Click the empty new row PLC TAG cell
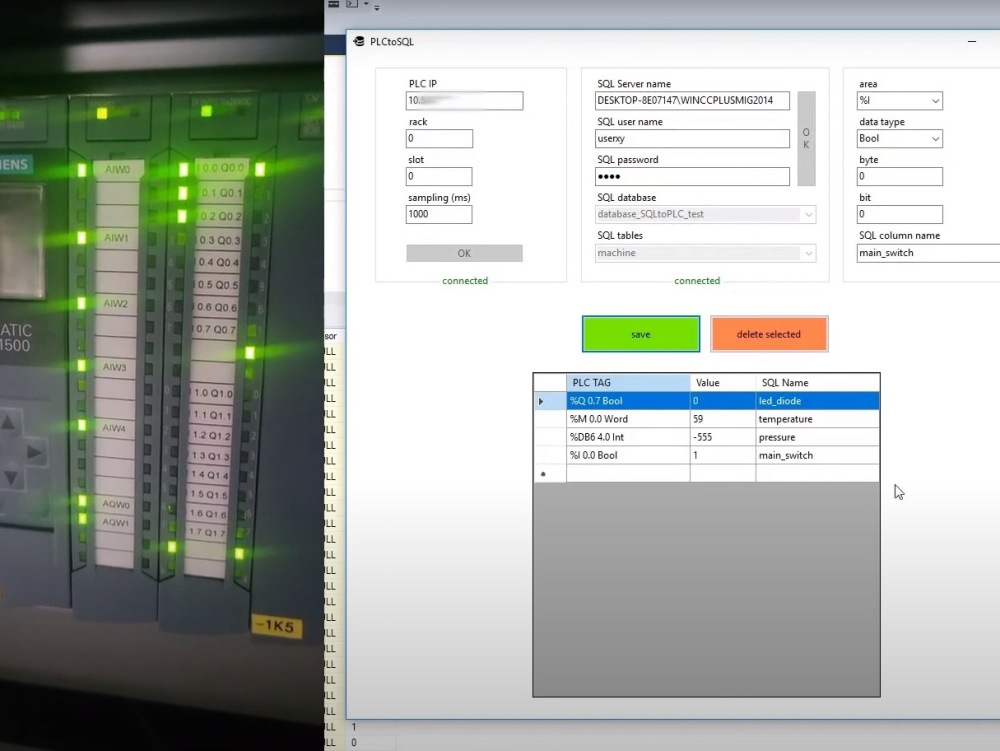The width and height of the screenshot is (1000, 751). [x=628, y=474]
